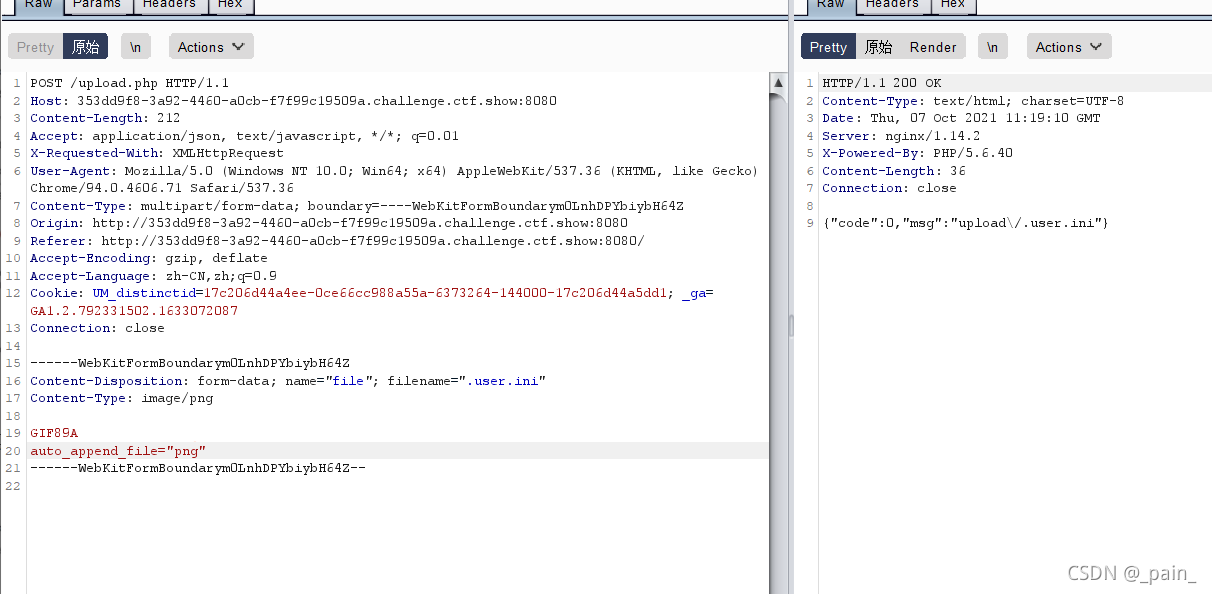Click the User-Agent header line
Image resolution: width=1212 pixels, height=594 pixels.
tap(394, 180)
